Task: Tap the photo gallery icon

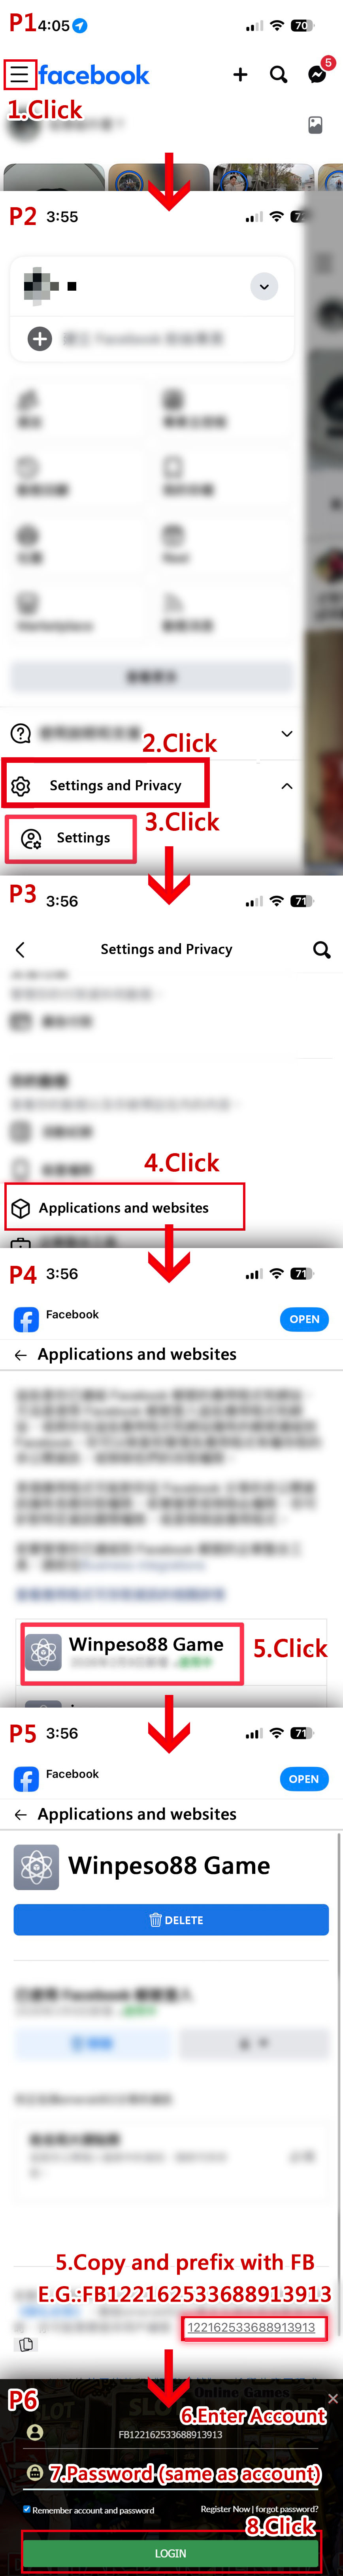Action: (315, 125)
